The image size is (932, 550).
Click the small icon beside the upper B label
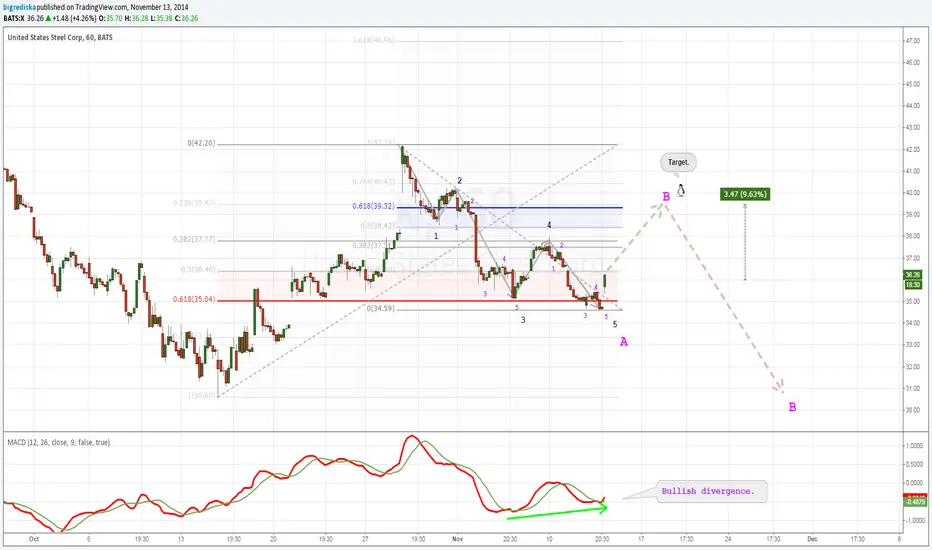click(681, 190)
